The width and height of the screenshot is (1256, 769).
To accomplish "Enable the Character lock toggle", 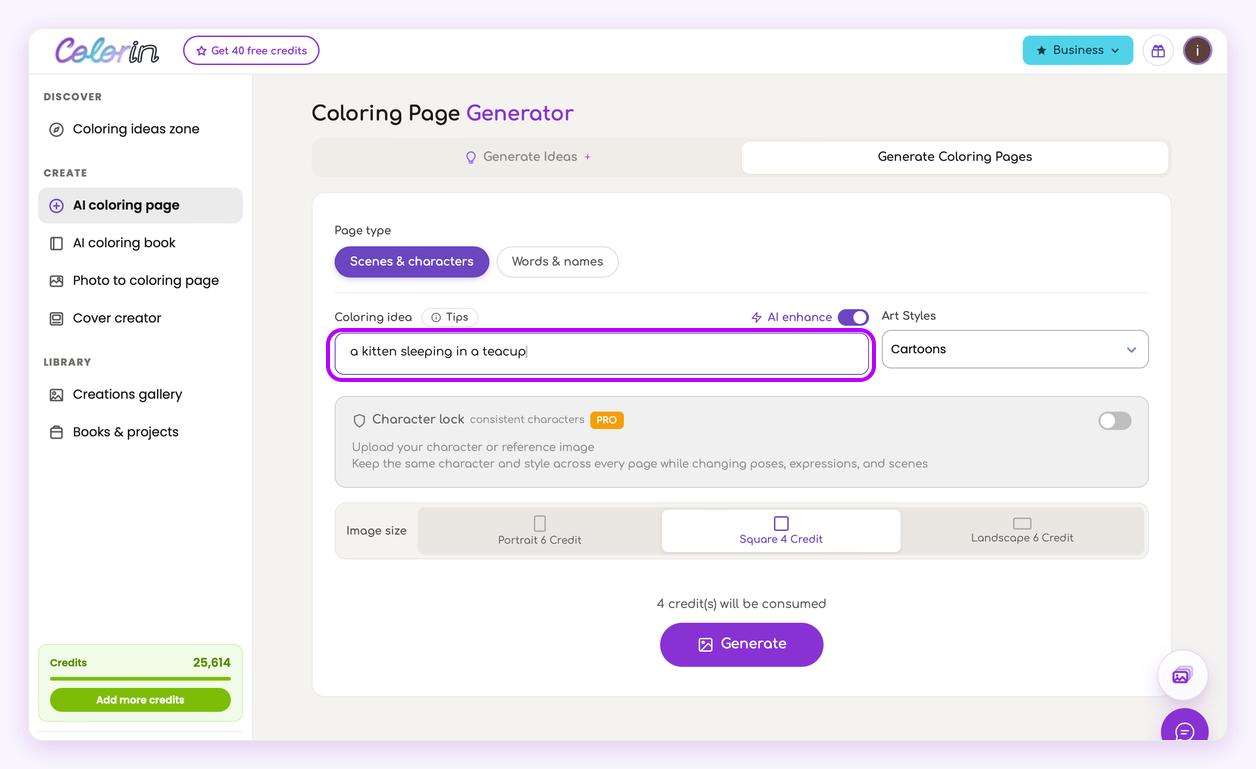I will (1115, 421).
